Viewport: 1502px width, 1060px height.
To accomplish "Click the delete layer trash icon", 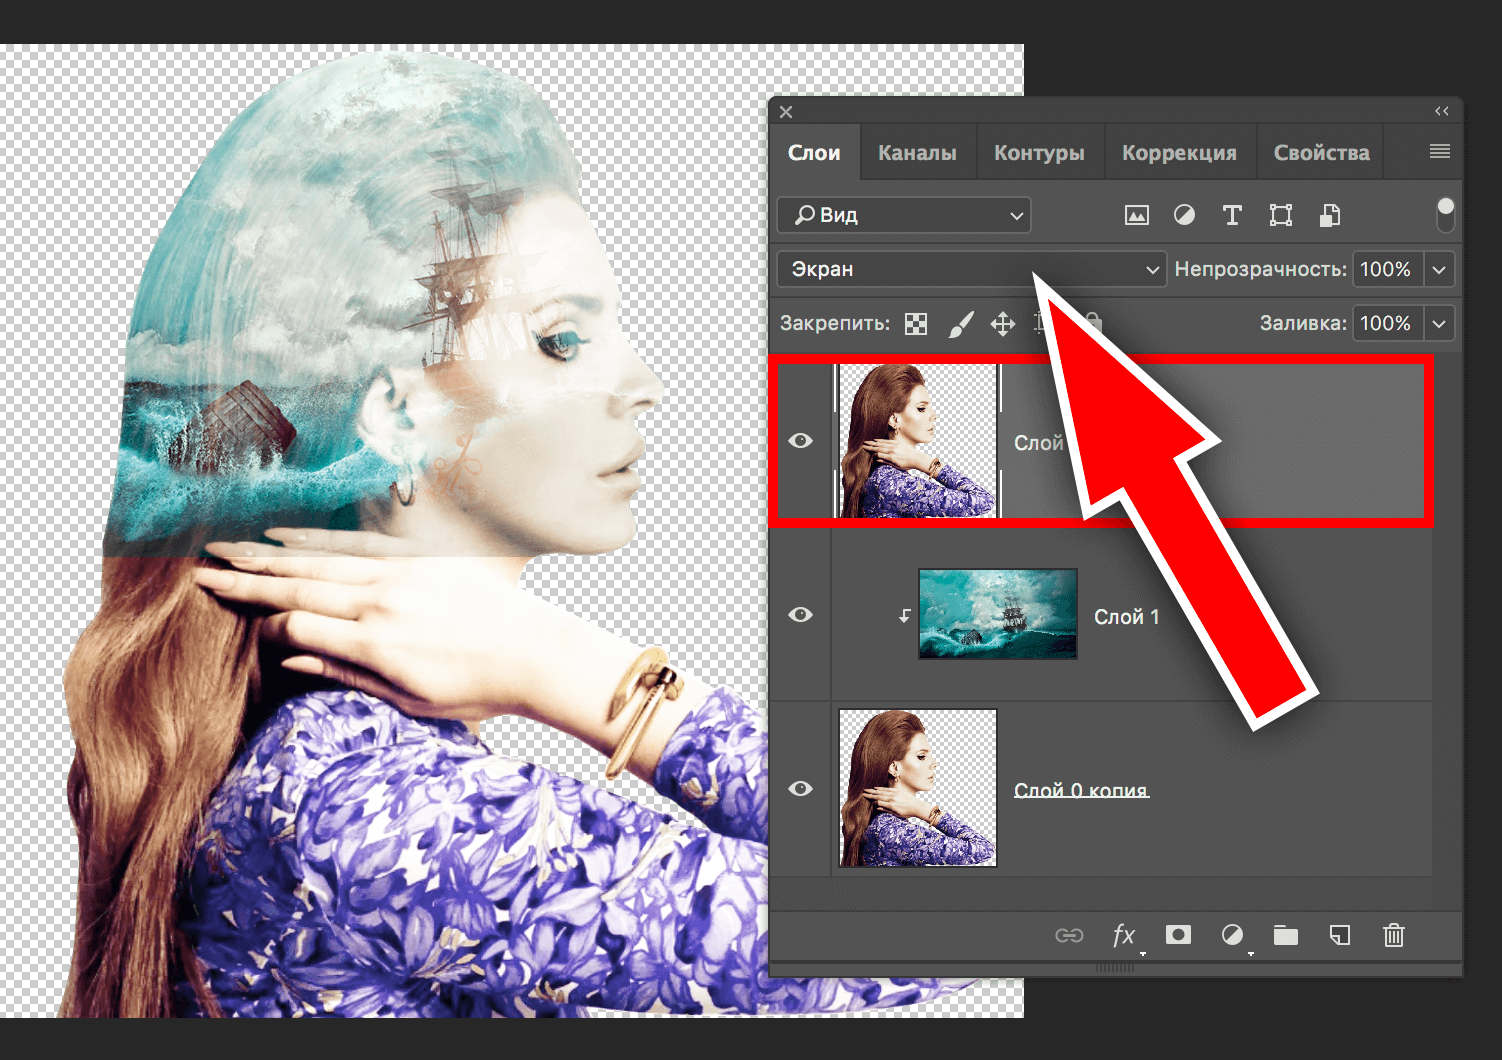I will pyautogui.click(x=1393, y=935).
